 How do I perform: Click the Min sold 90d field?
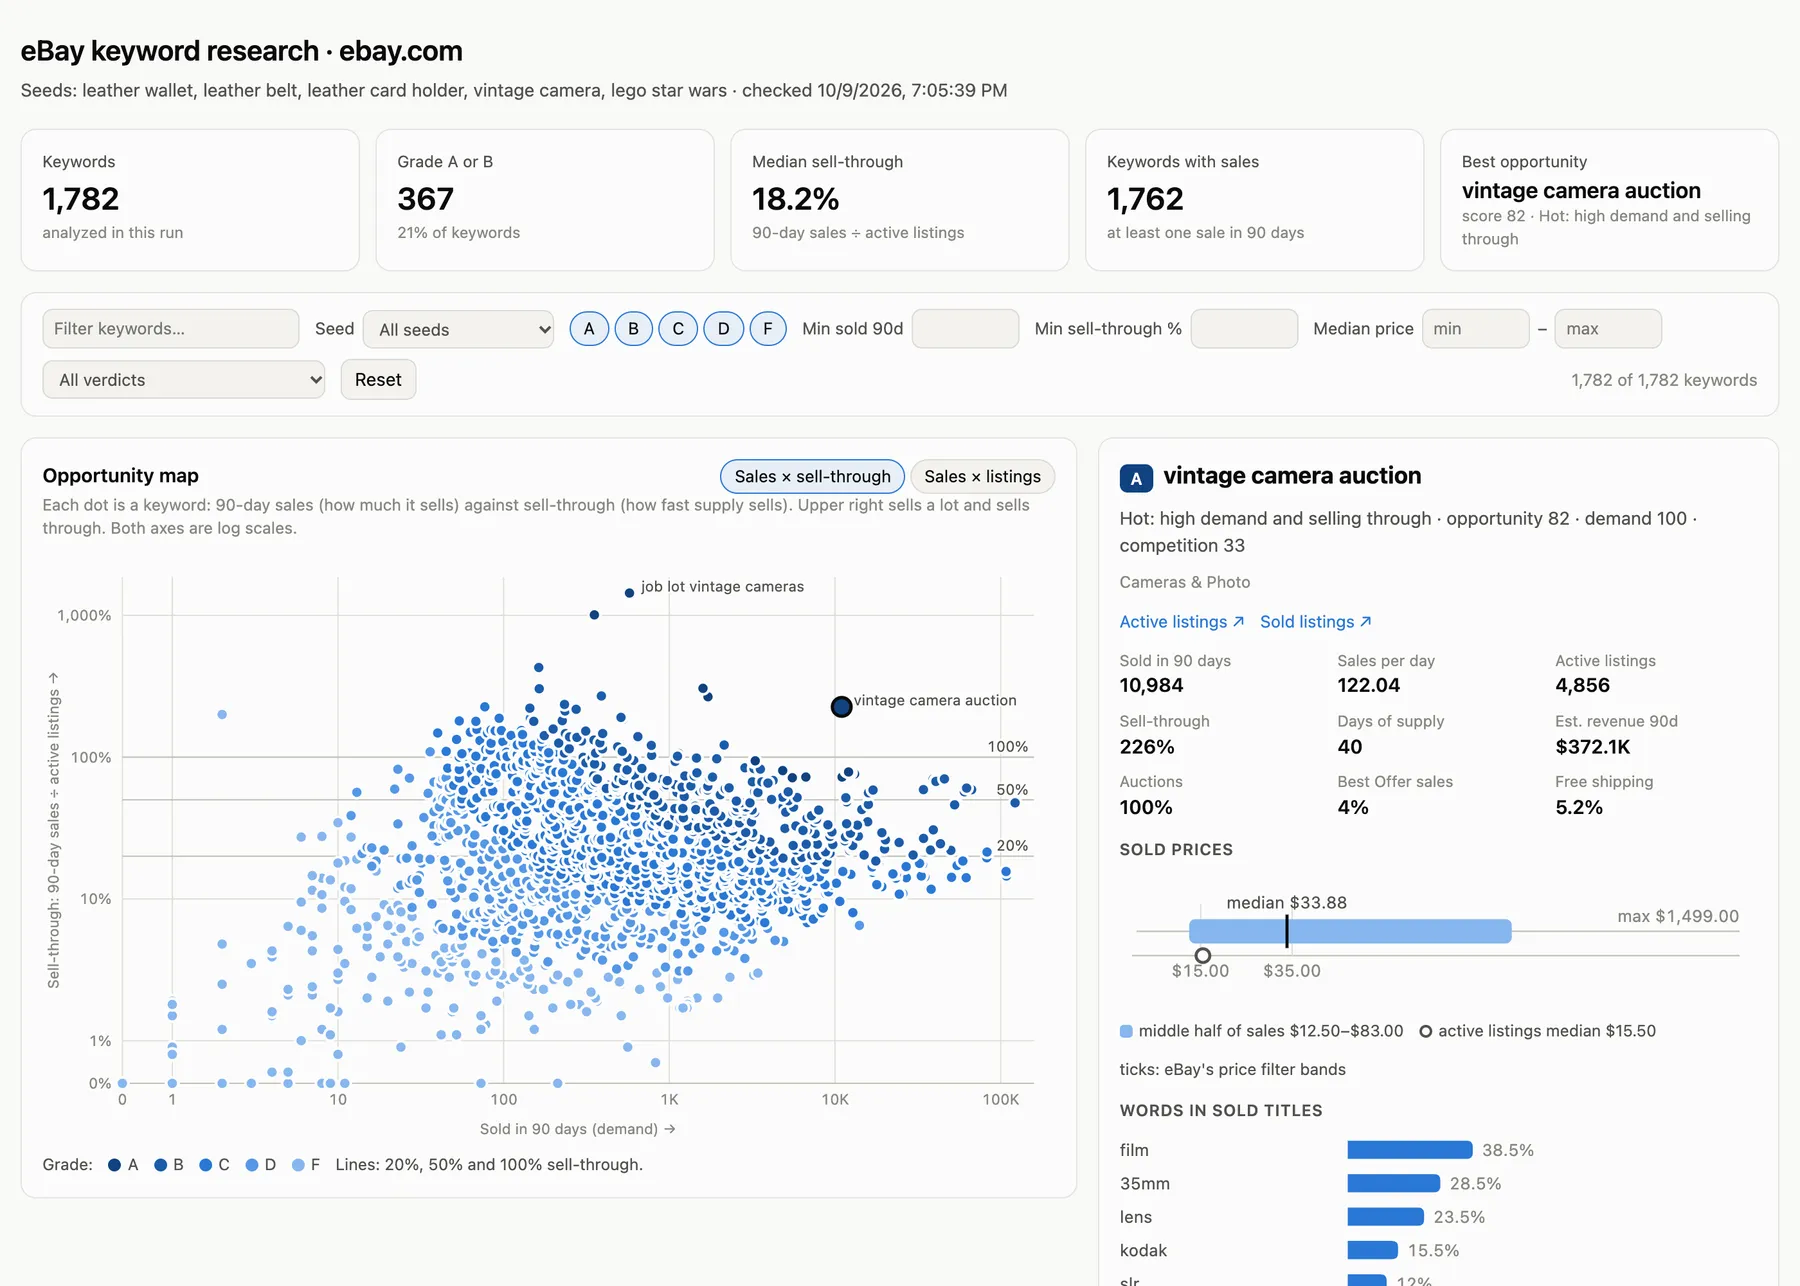[965, 329]
